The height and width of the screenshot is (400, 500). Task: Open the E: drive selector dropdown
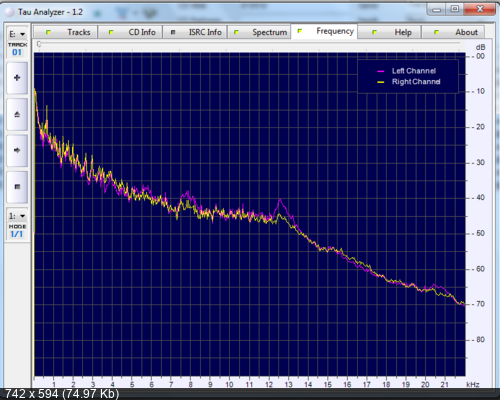point(17,34)
